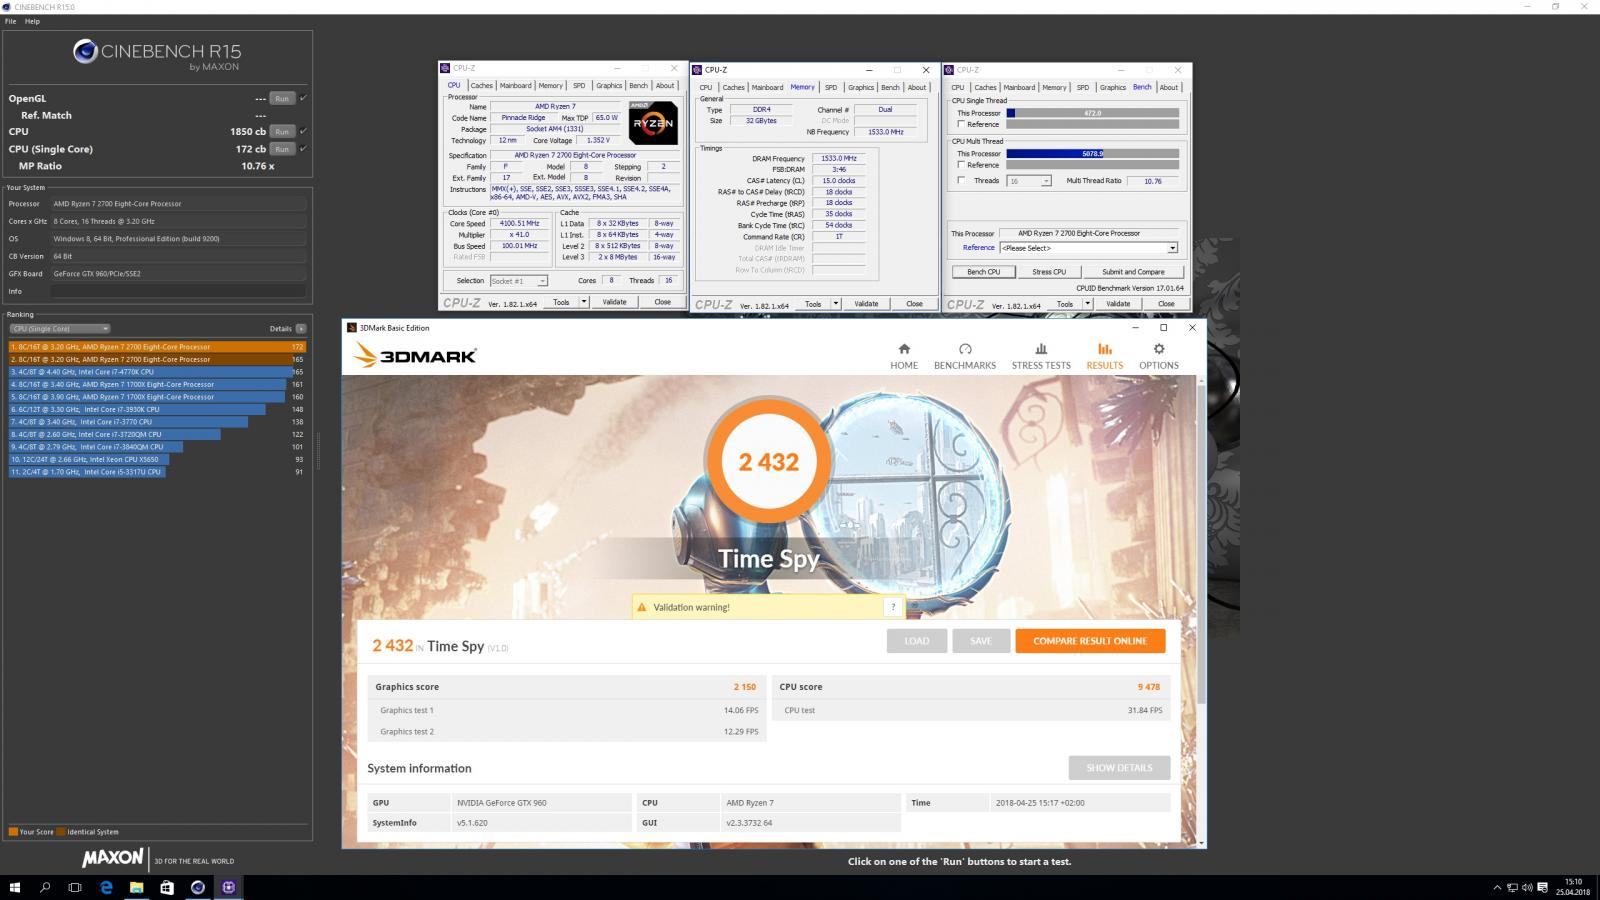Open the 3DMark Home section
1600x900 pixels.
click(x=904, y=356)
